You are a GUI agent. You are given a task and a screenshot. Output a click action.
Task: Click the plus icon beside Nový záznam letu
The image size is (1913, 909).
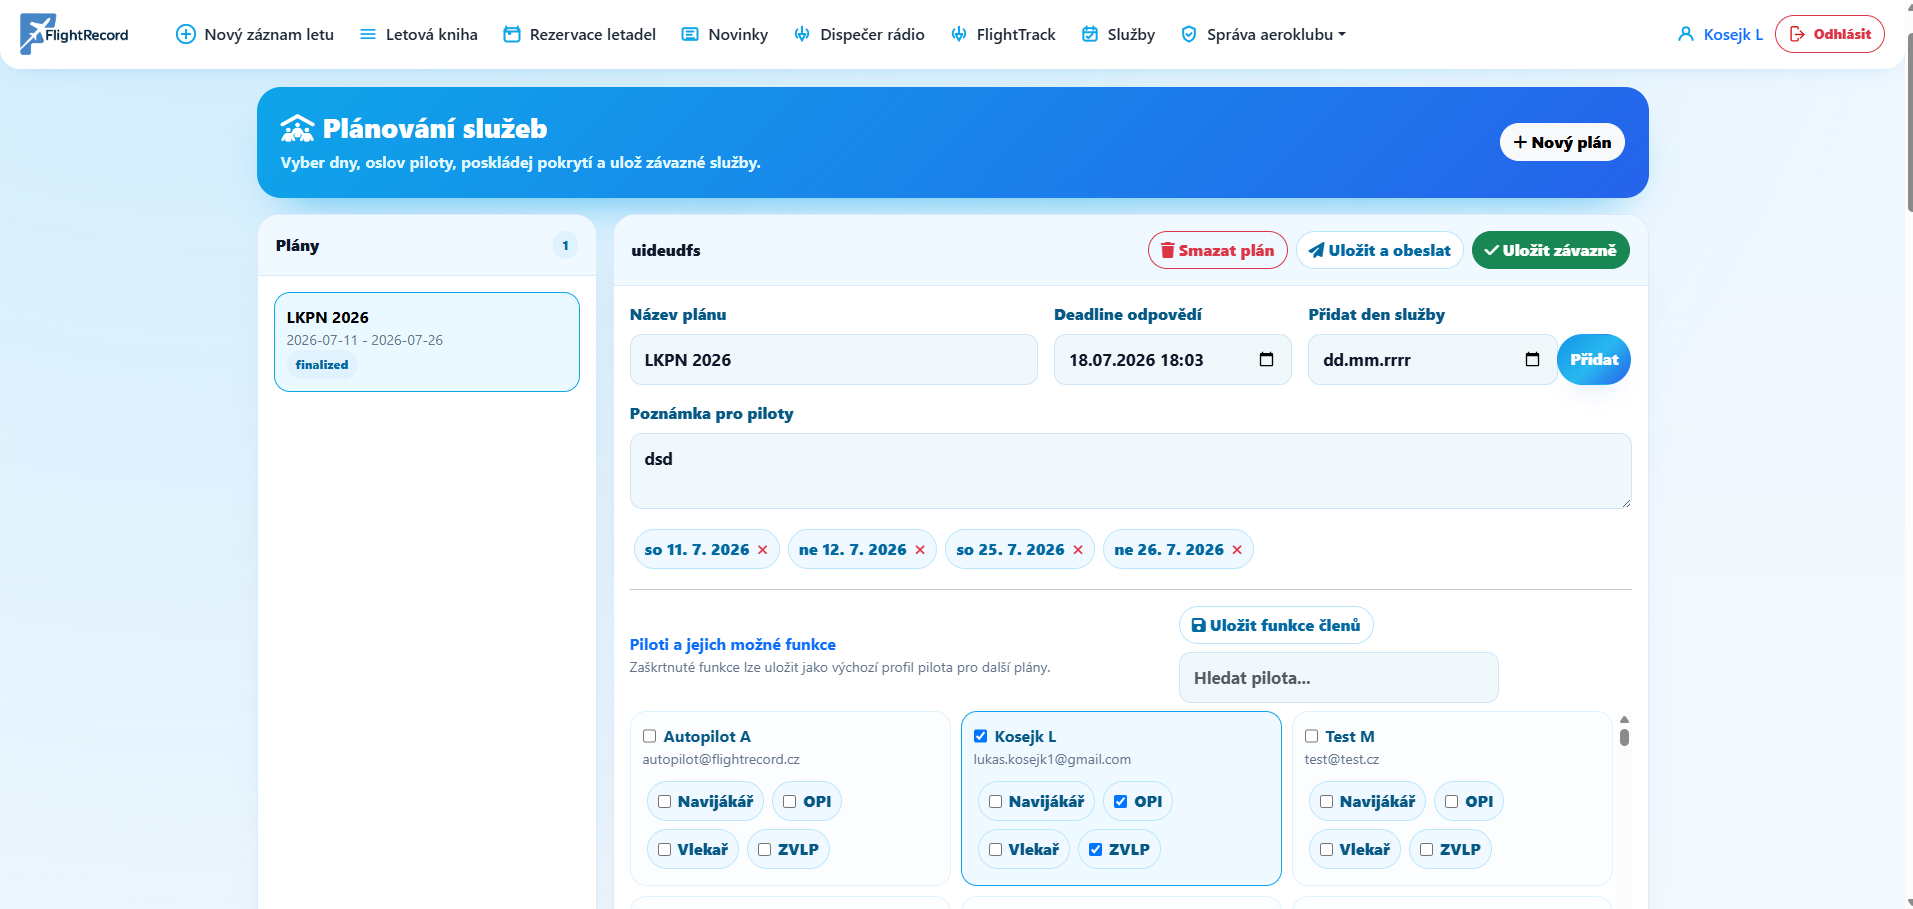tap(185, 34)
